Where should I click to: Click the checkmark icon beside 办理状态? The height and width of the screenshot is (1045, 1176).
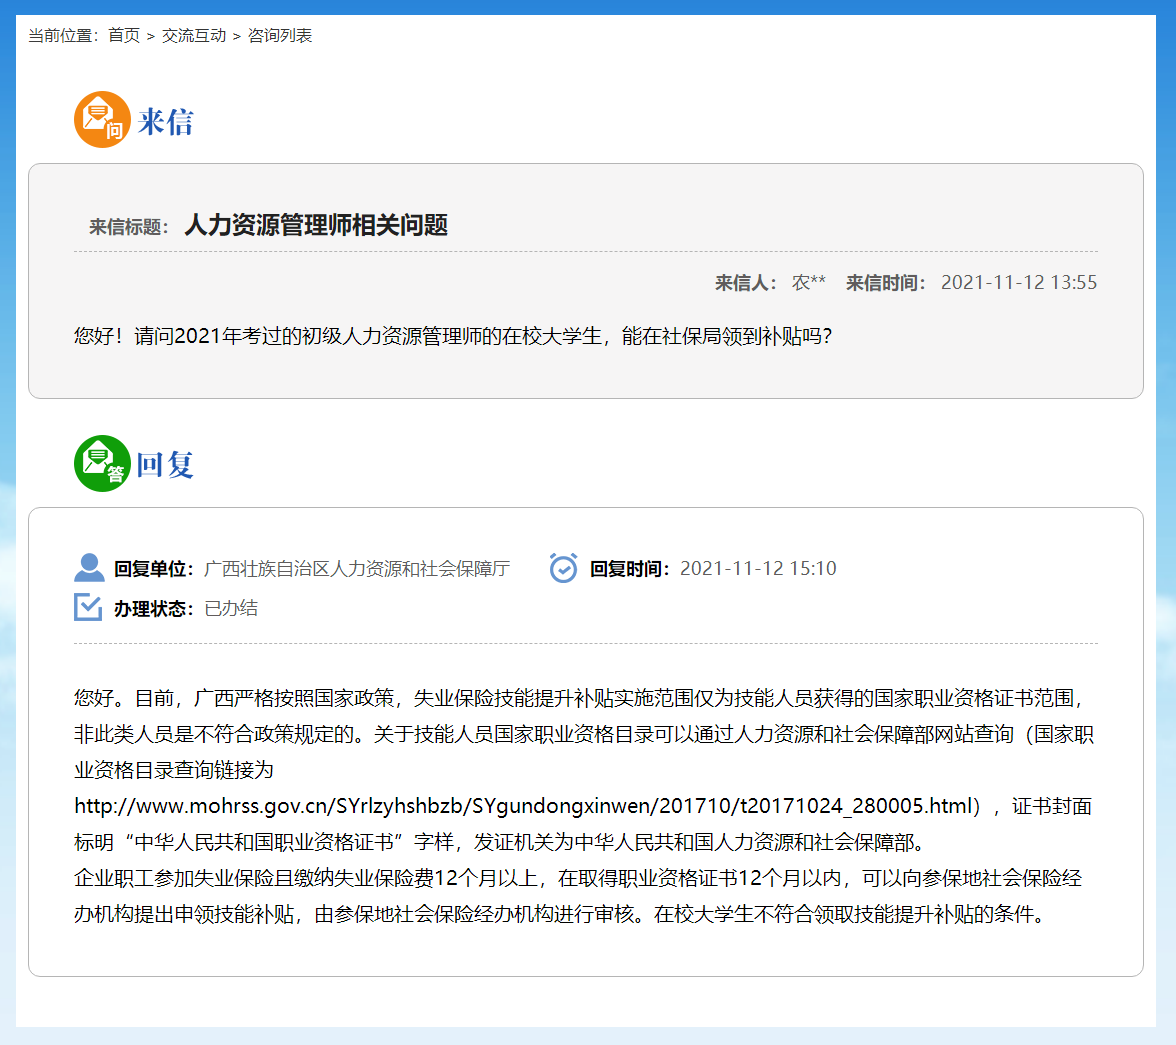(x=88, y=606)
